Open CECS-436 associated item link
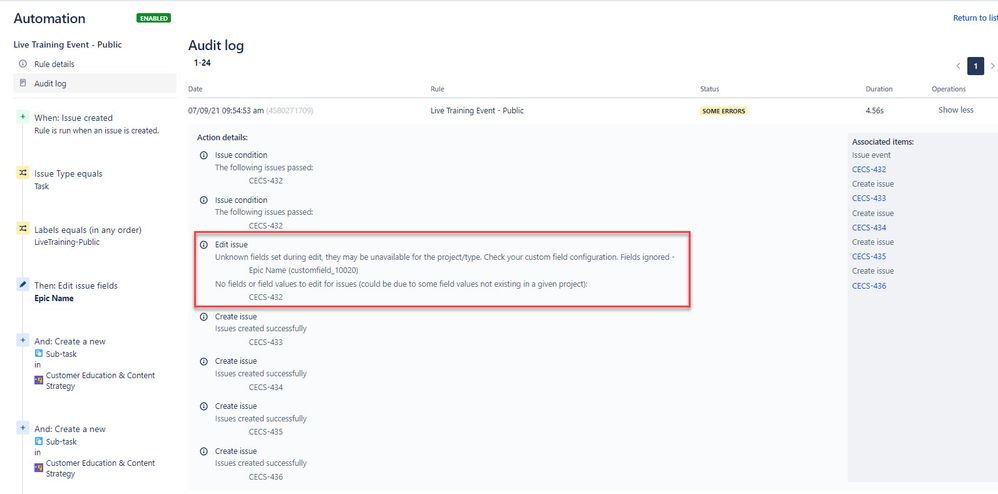Image resolution: width=998 pixels, height=494 pixels. click(x=869, y=286)
